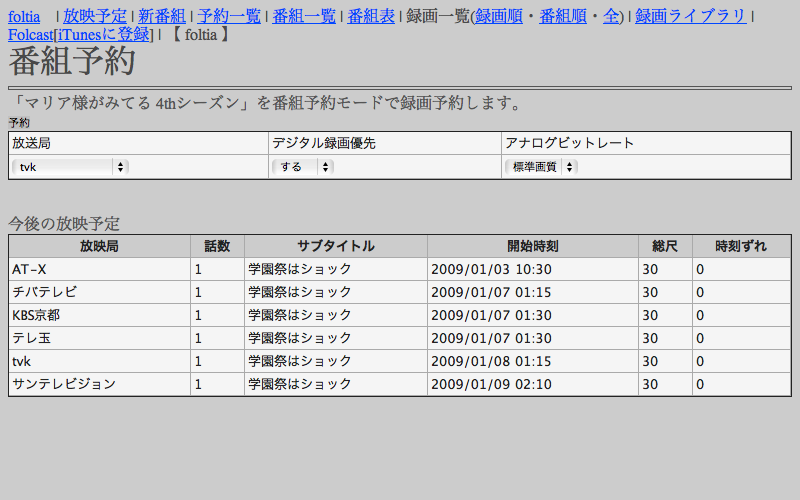Open 録画ライブラリ recording library
This screenshot has height=500, width=800.
(691, 16)
